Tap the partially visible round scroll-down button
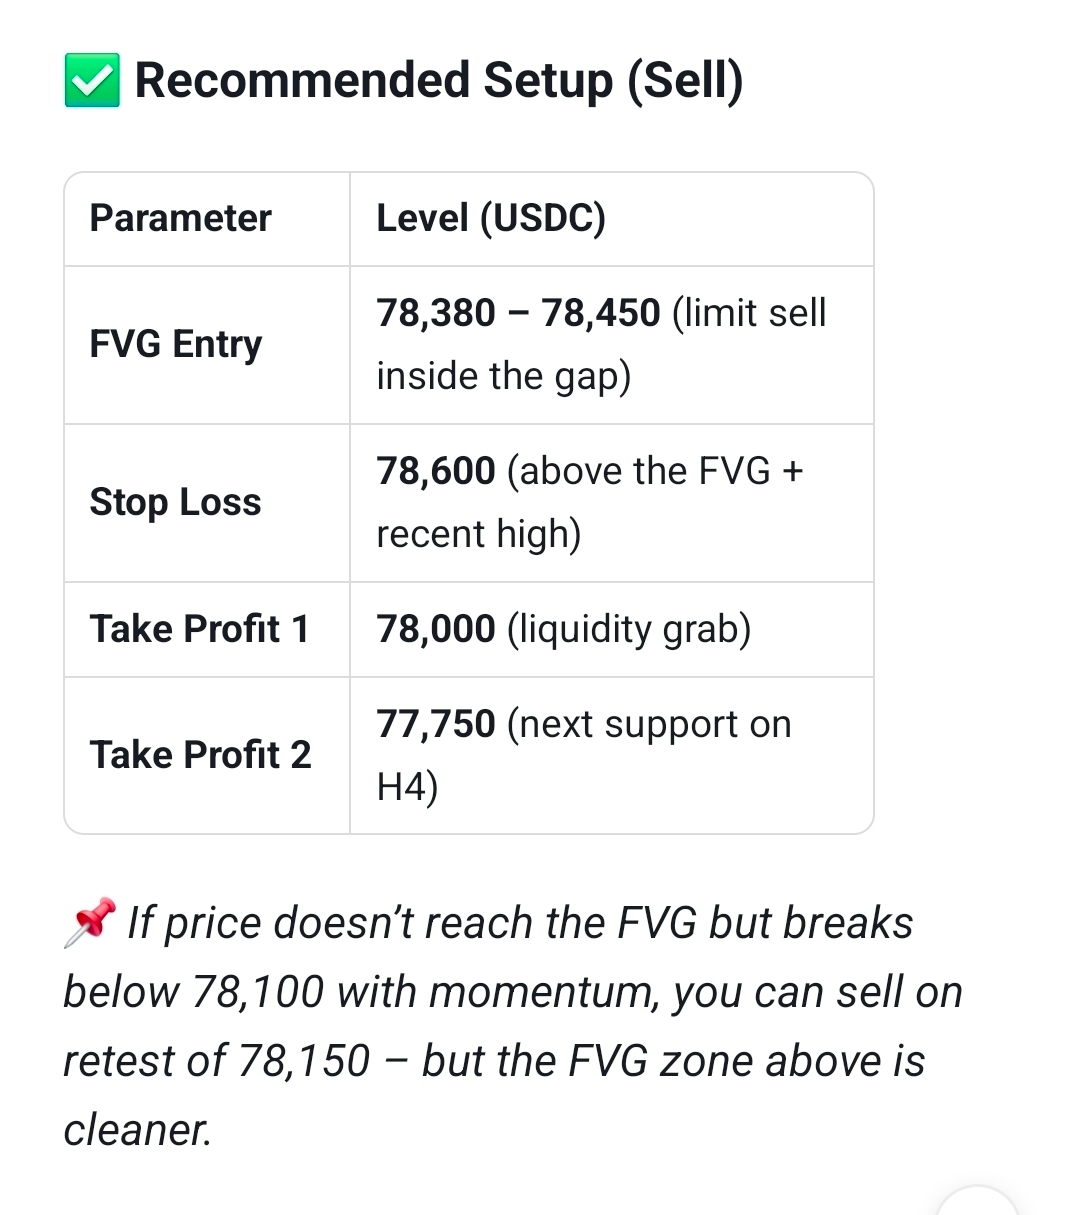 pos(977,1200)
